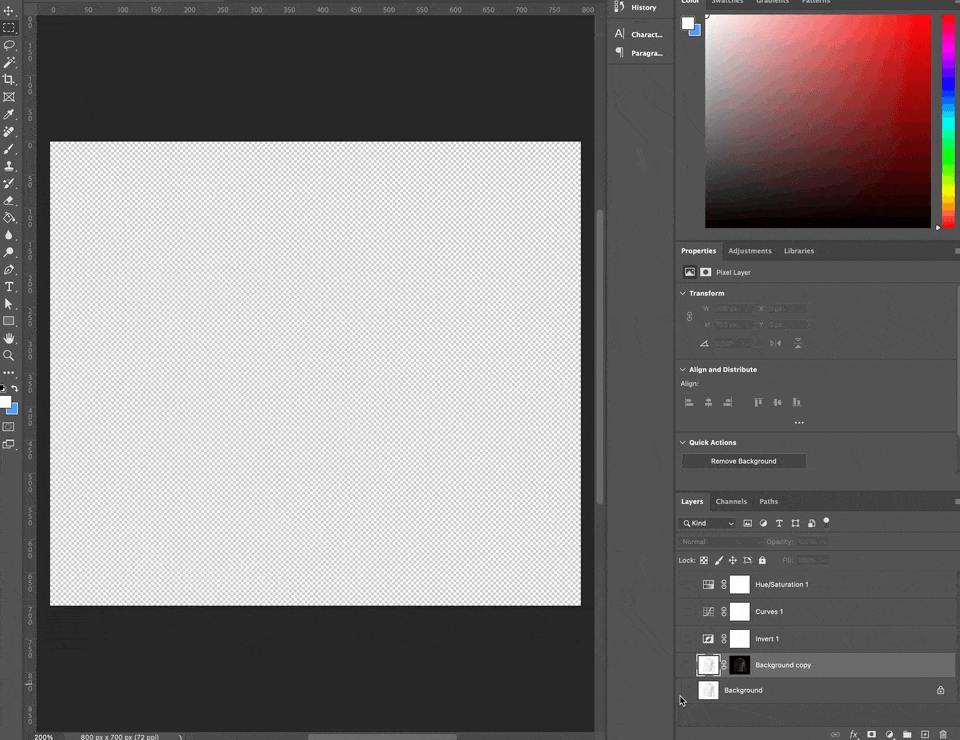
Task: Toggle lock position icon
Action: (733, 560)
